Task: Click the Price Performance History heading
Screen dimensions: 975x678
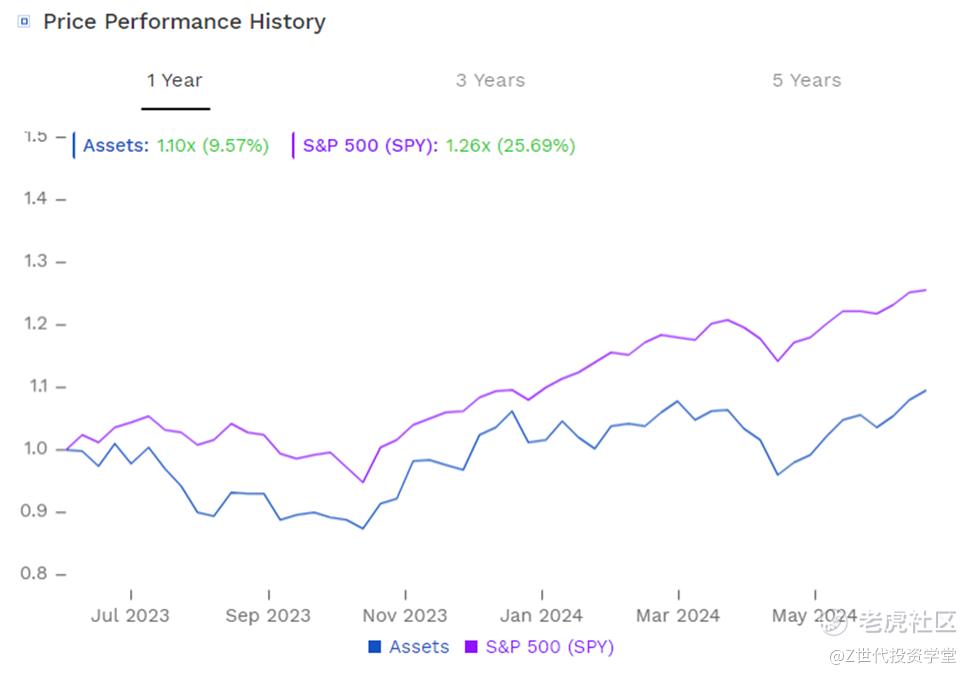Action: (184, 21)
